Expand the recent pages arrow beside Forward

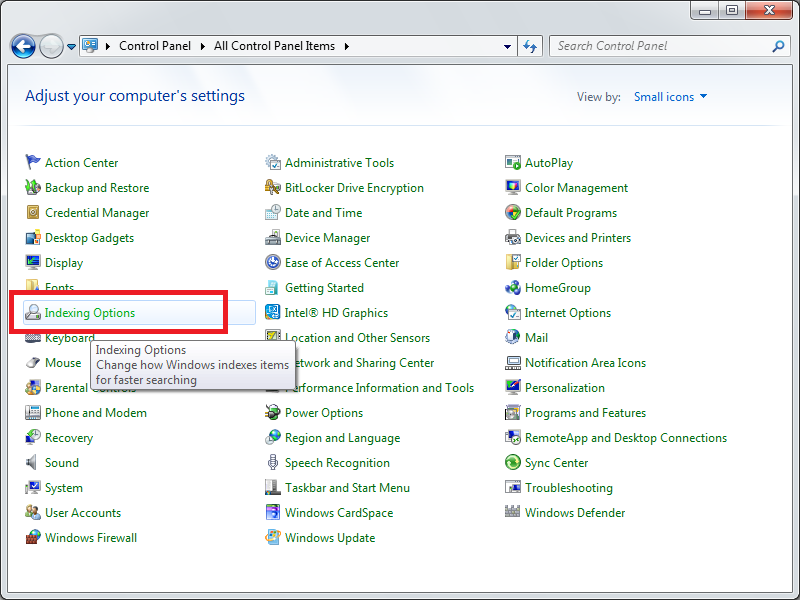click(x=71, y=46)
